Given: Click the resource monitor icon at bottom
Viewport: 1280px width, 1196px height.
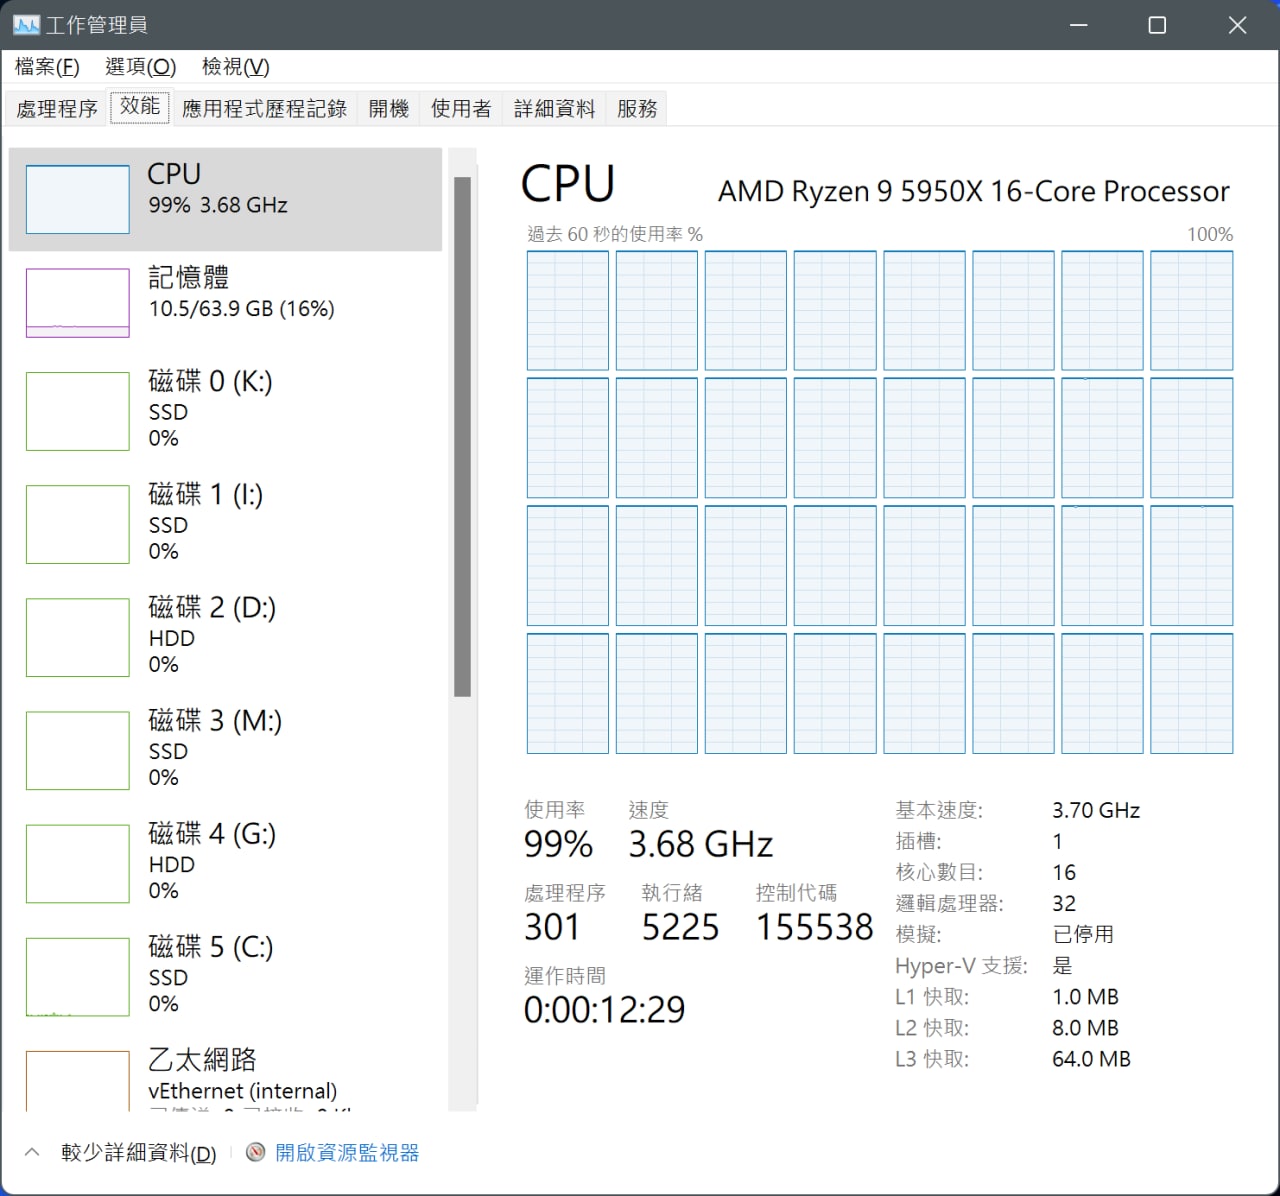Looking at the screenshot, I should 256,1153.
